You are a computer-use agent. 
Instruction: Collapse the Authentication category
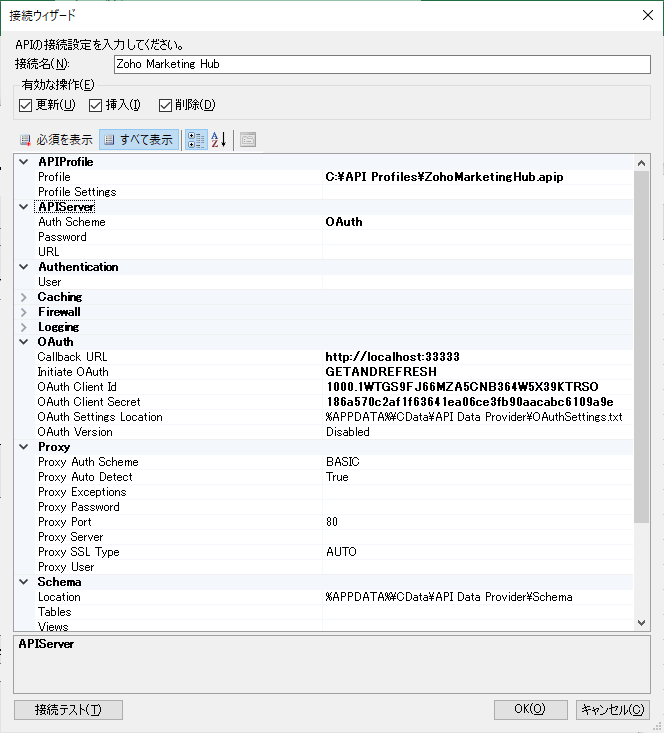pyautogui.click(x=24, y=267)
